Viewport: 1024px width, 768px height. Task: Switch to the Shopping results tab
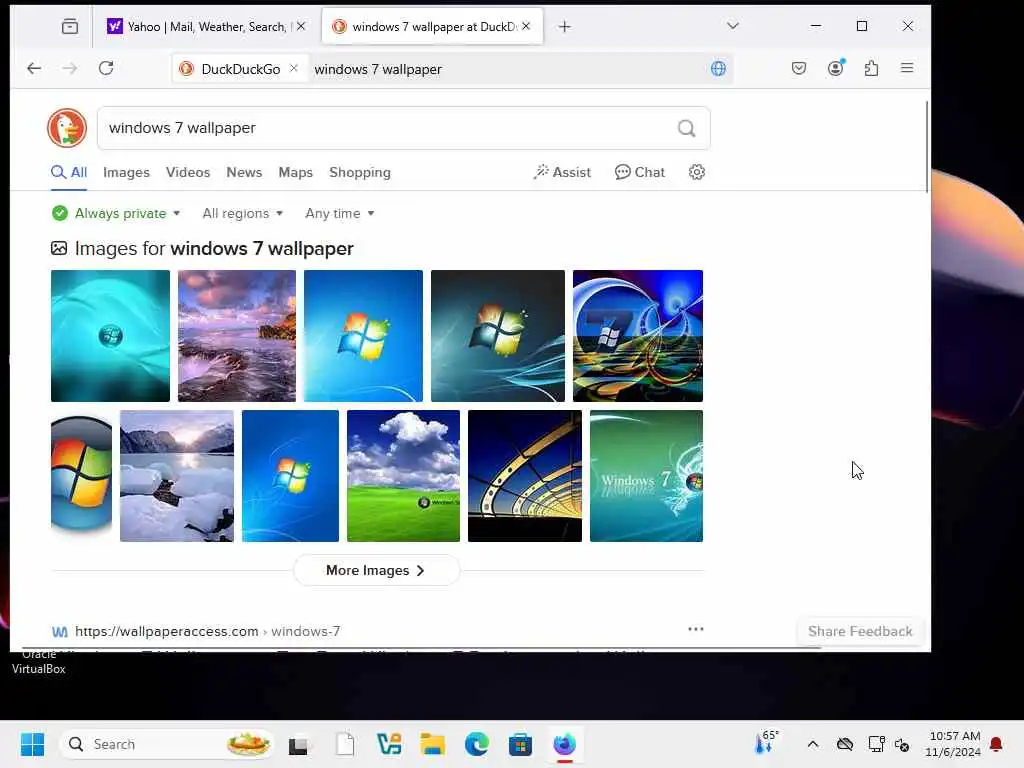pos(360,172)
